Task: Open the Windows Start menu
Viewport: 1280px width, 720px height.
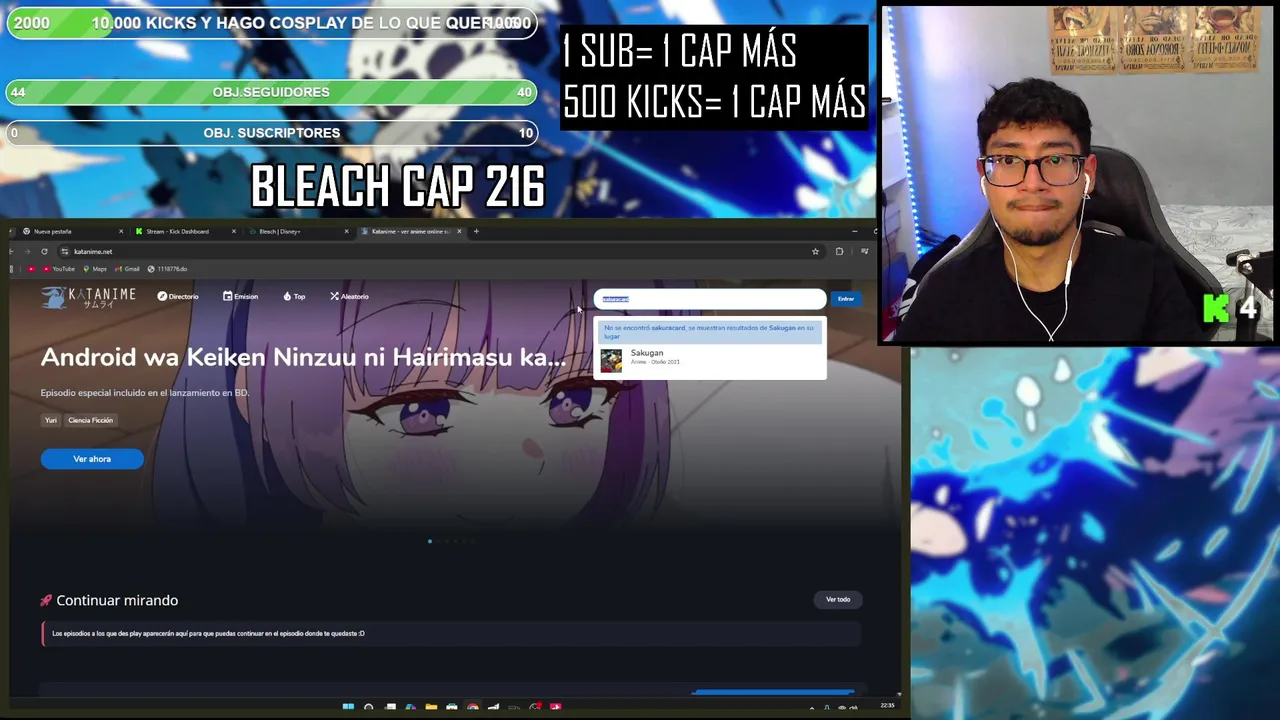Action: [x=348, y=707]
